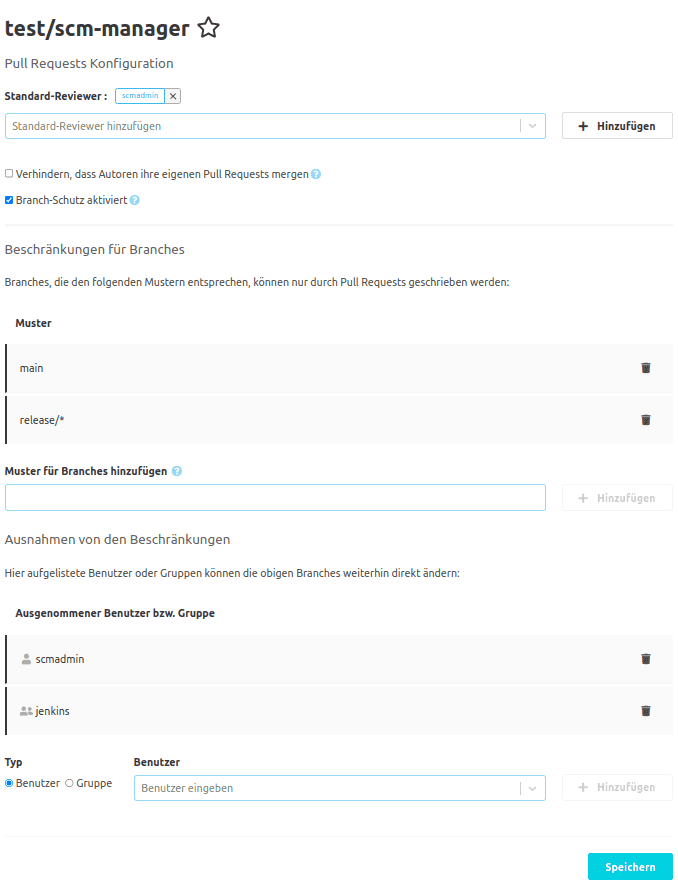
Task: Remove scmadmin from exceptions via trash icon
Action: (645, 659)
